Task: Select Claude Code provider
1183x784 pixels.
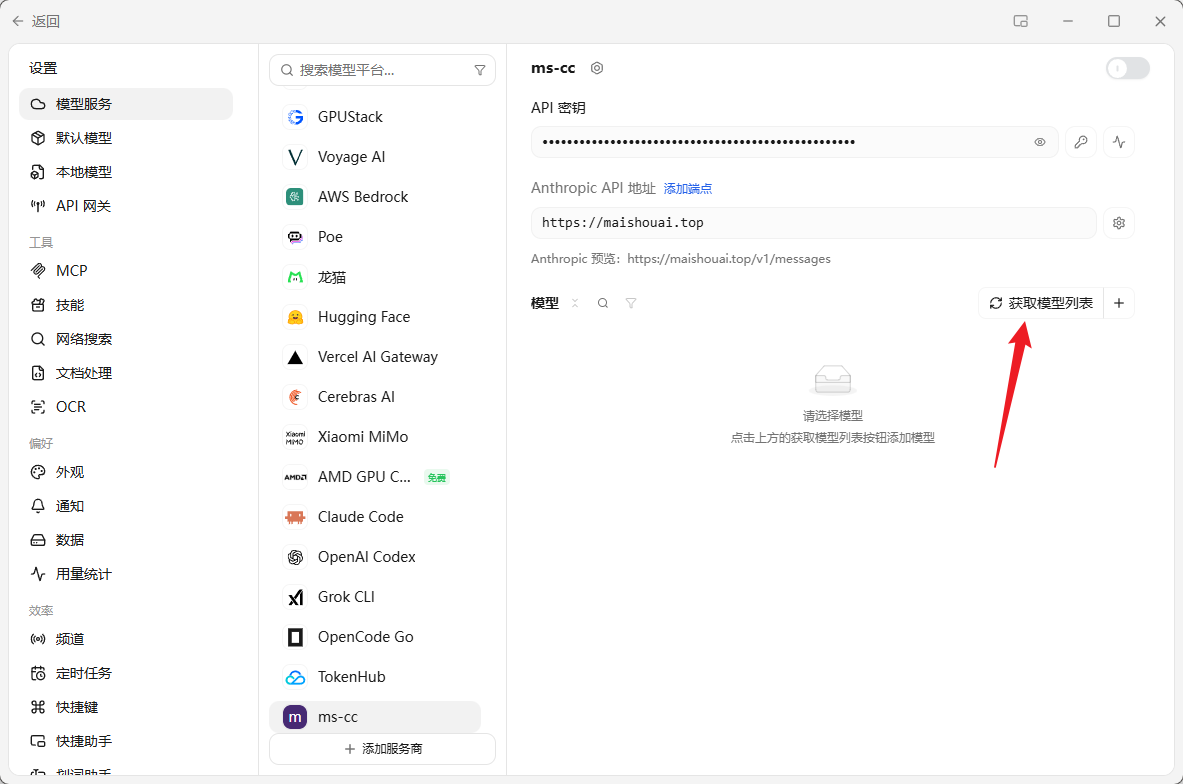Action: pyautogui.click(x=375, y=517)
